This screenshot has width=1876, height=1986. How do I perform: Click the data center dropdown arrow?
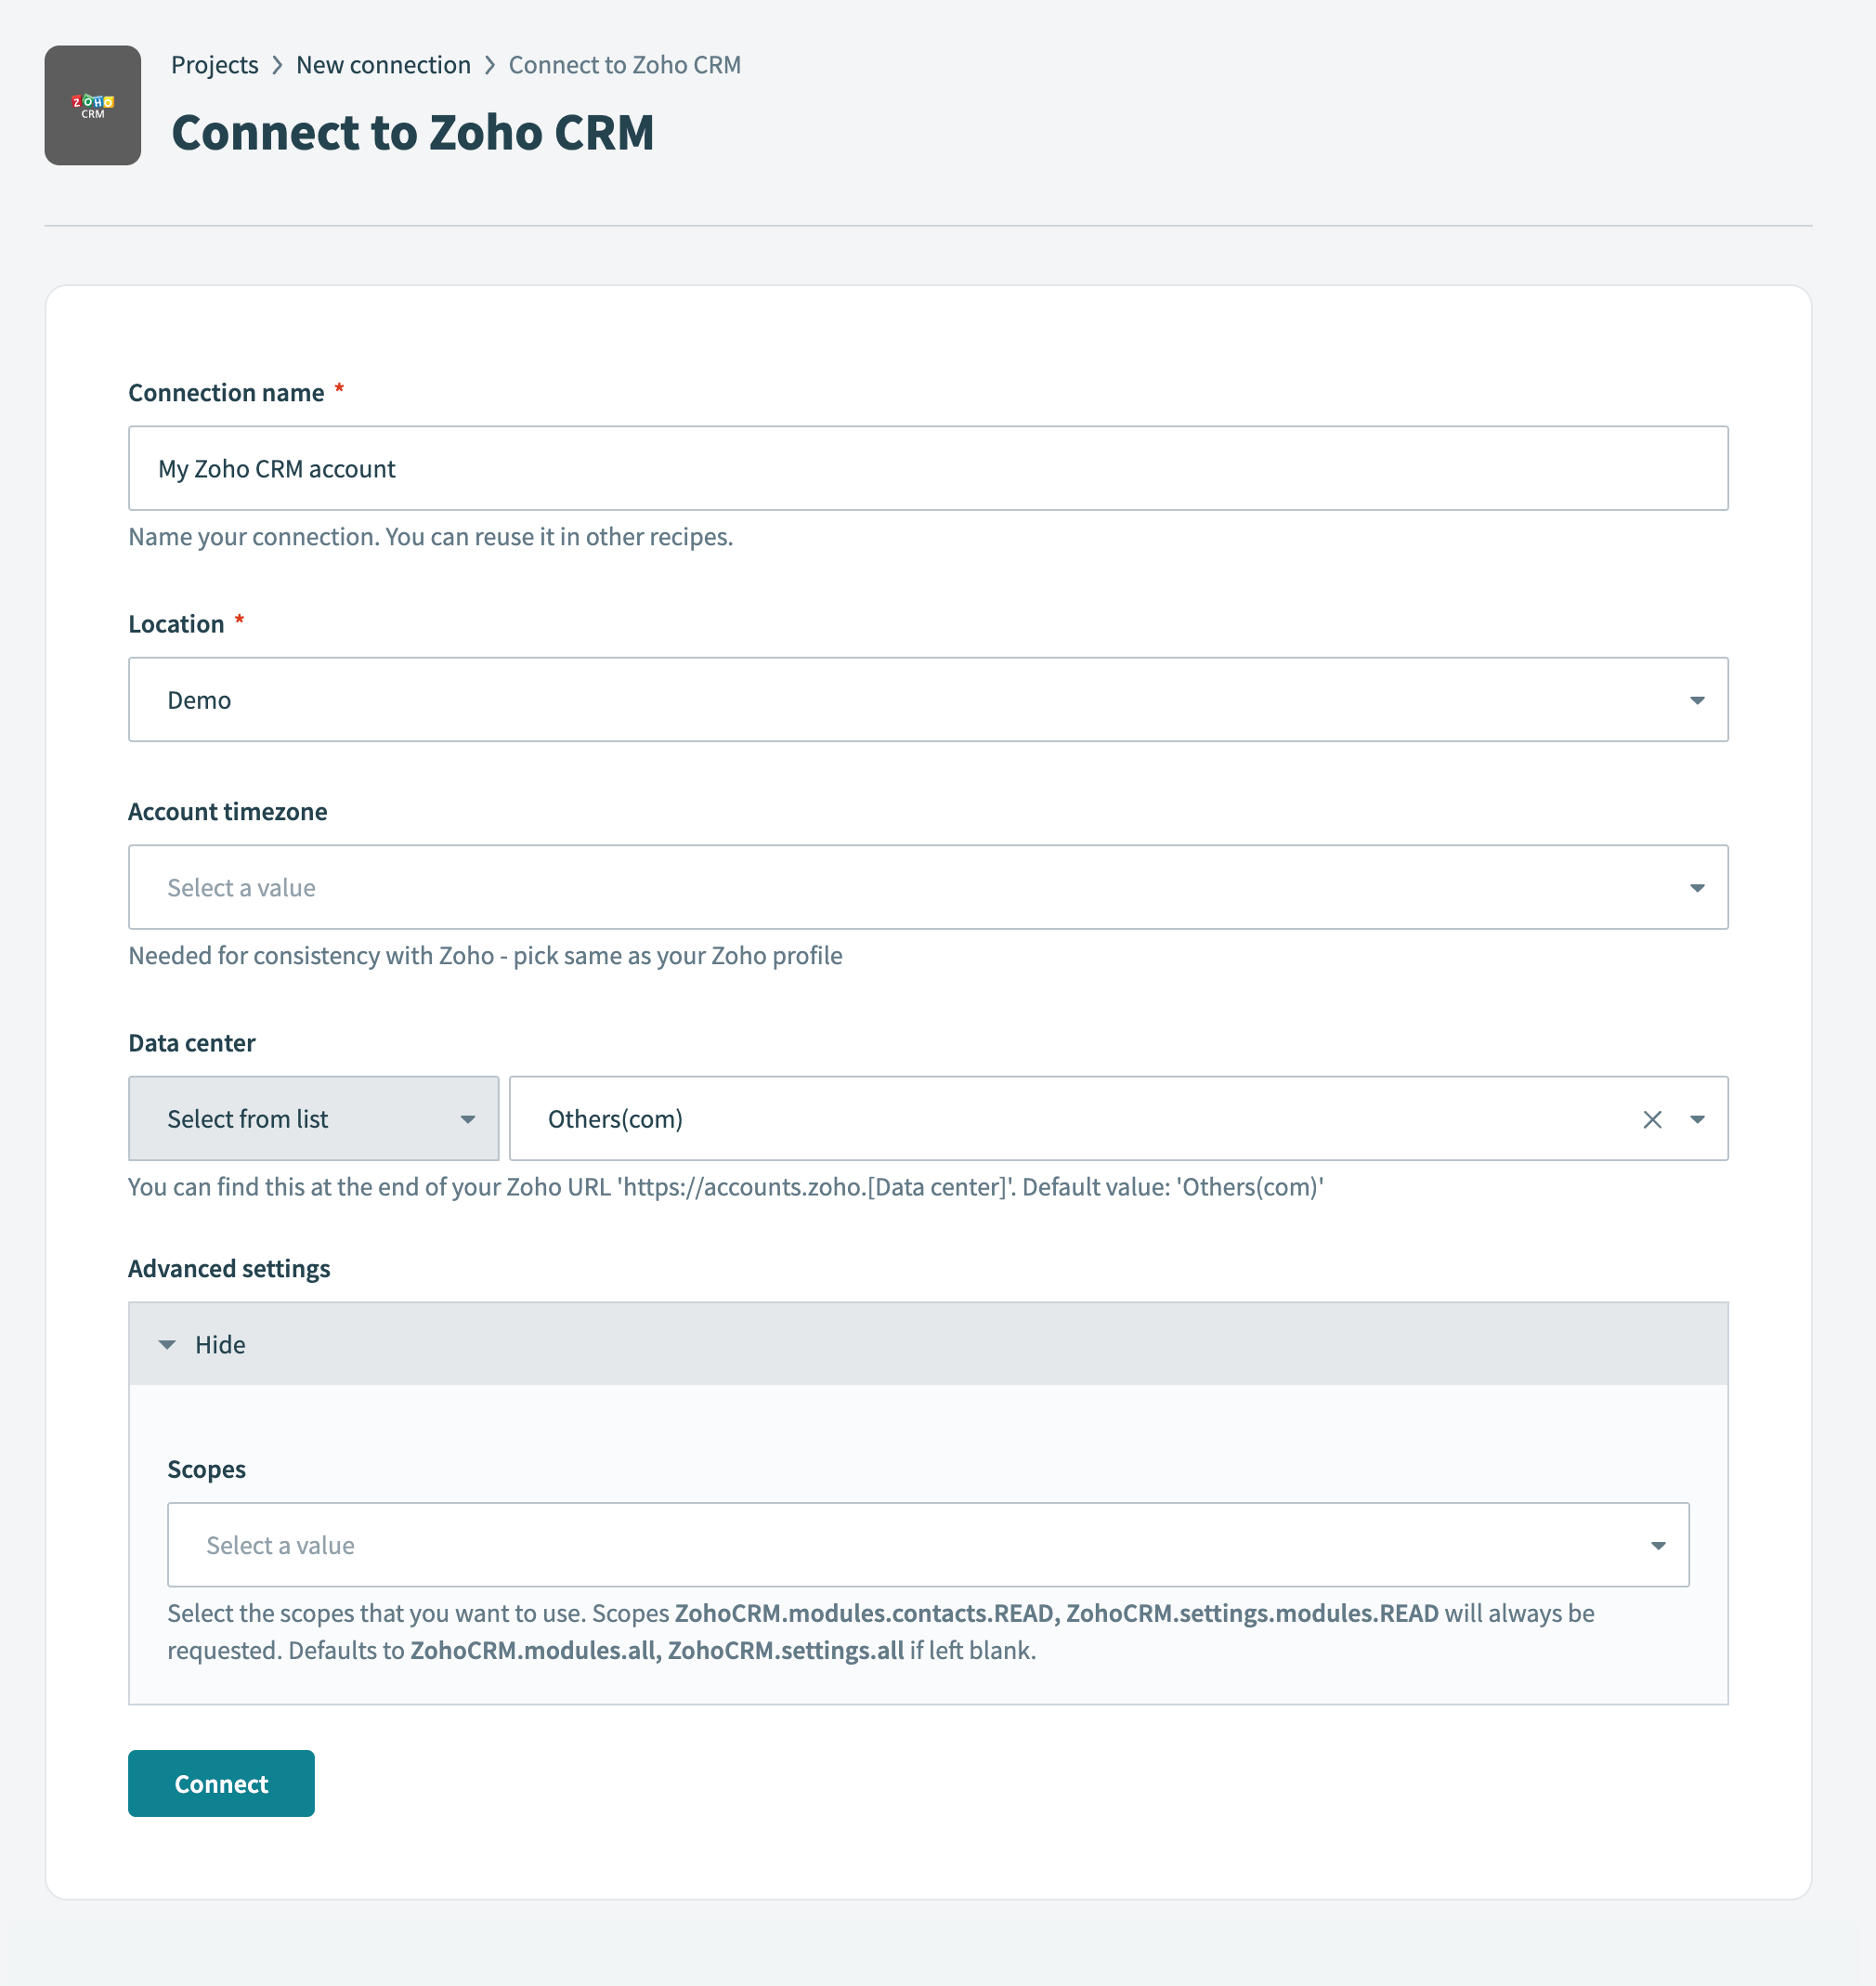[1697, 1119]
